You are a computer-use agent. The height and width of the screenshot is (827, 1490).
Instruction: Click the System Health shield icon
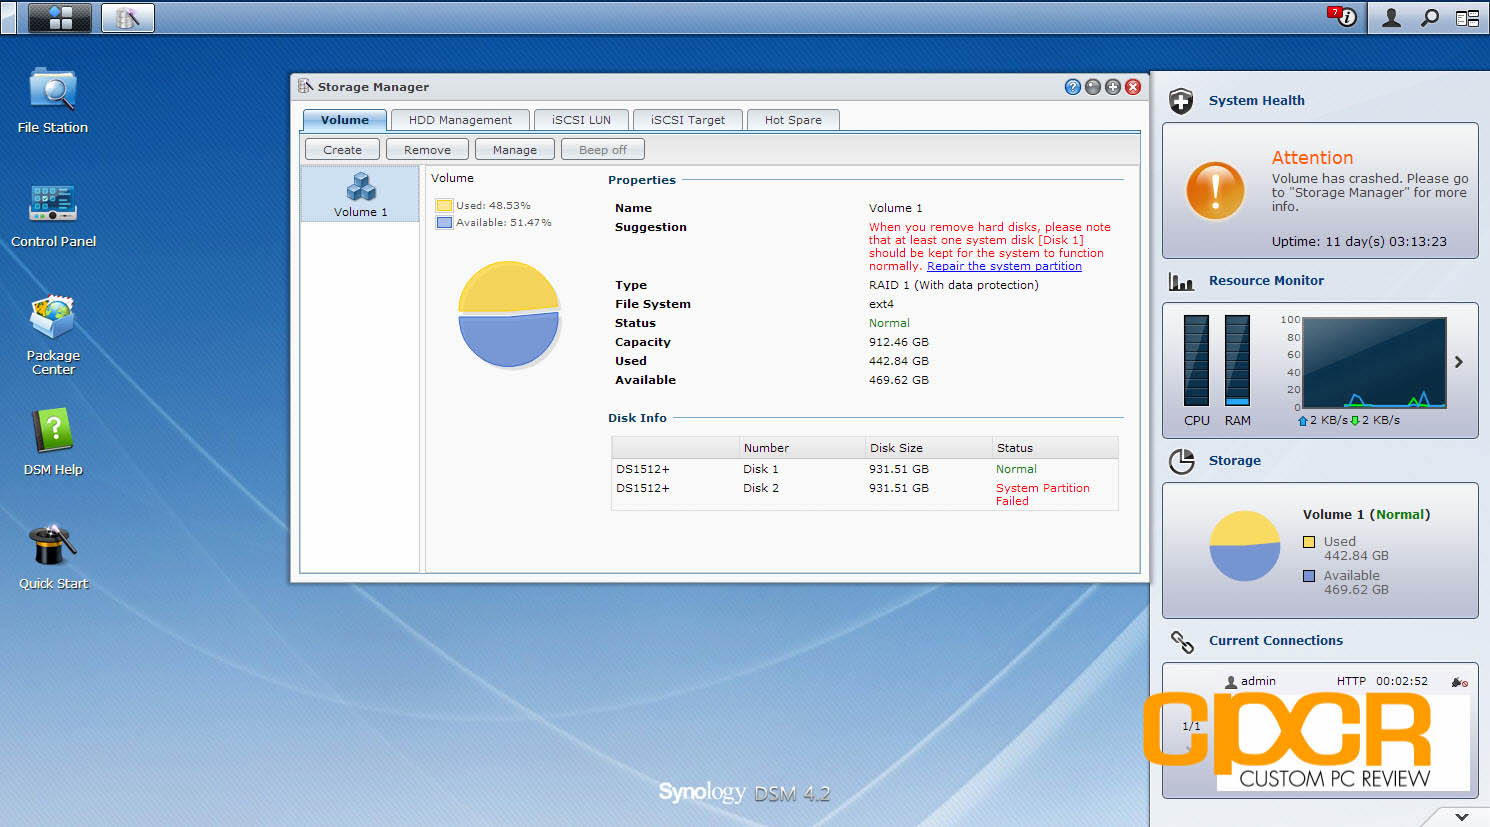pos(1181,101)
